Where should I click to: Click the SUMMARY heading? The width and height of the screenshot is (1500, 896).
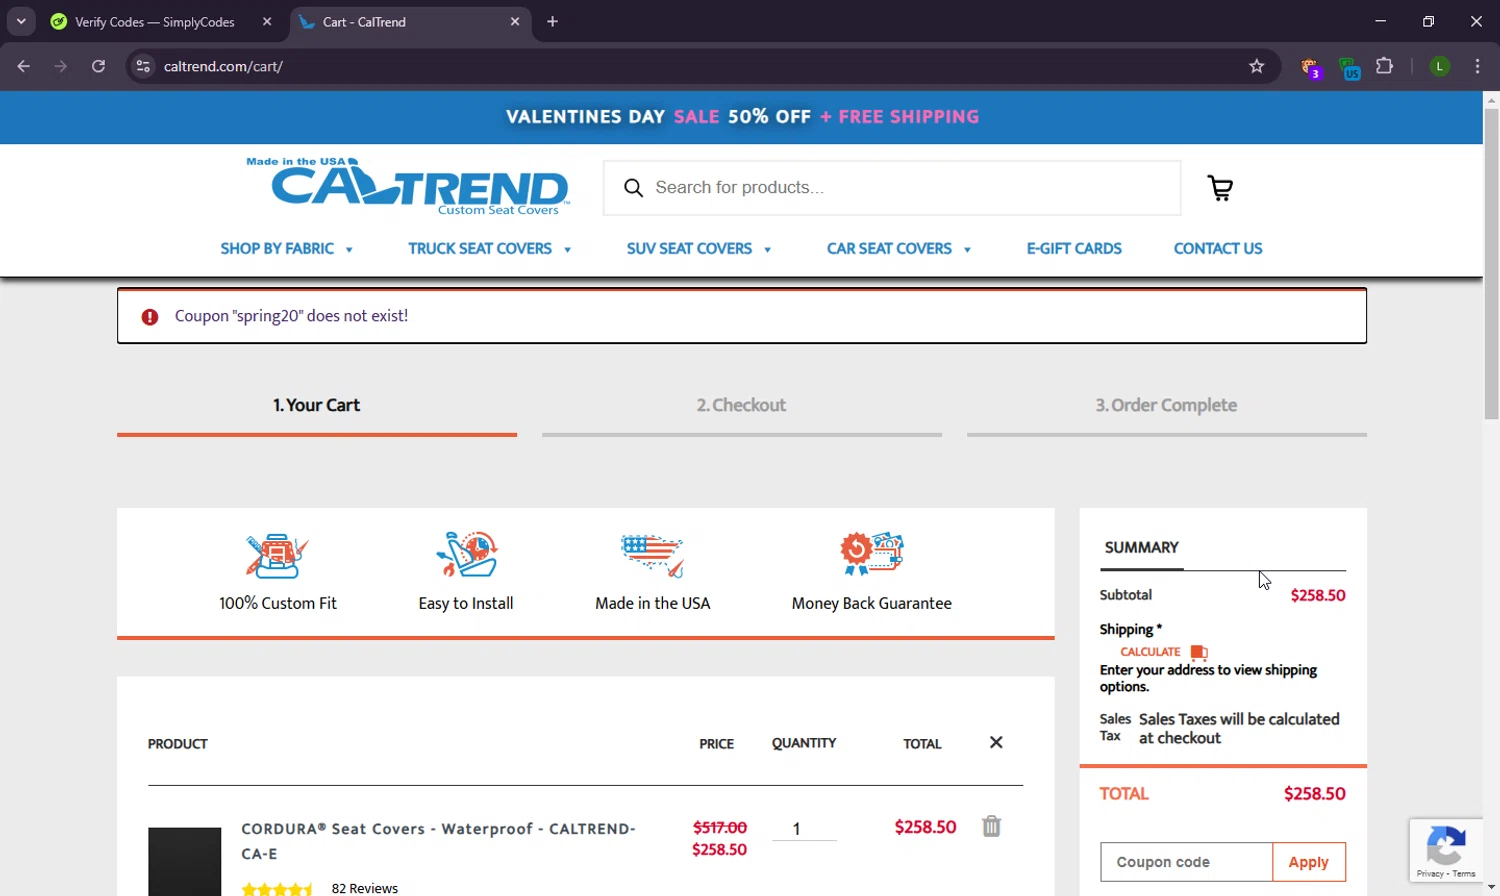pyautogui.click(x=1142, y=547)
